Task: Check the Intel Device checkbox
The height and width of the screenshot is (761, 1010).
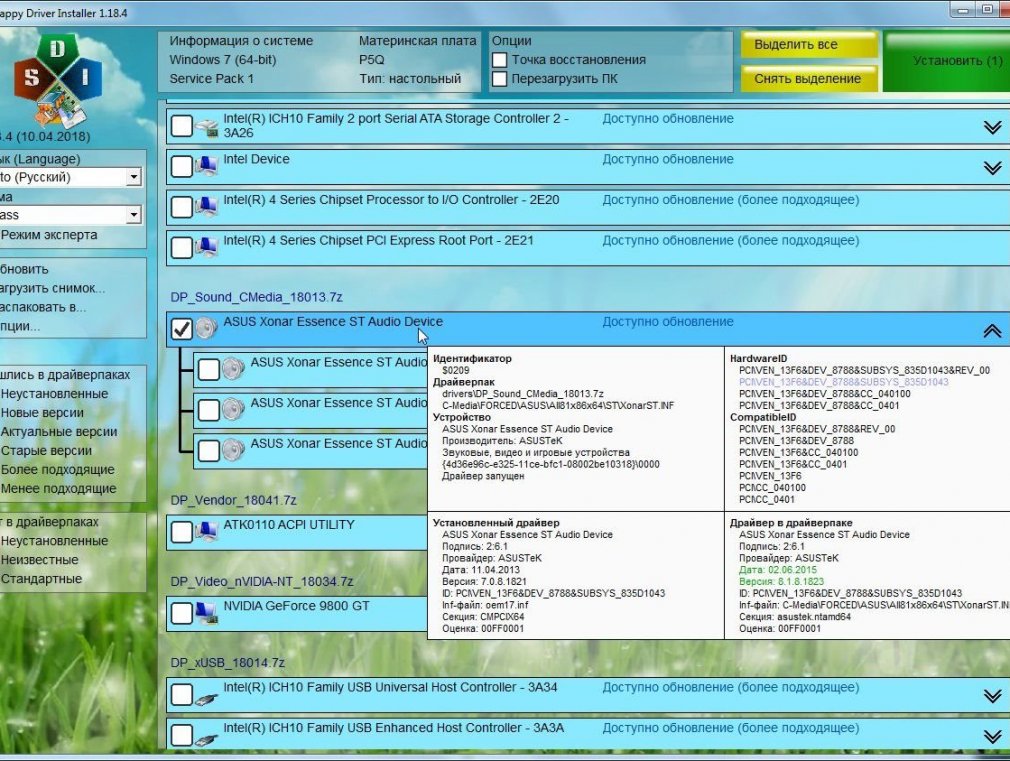Action: point(182,166)
